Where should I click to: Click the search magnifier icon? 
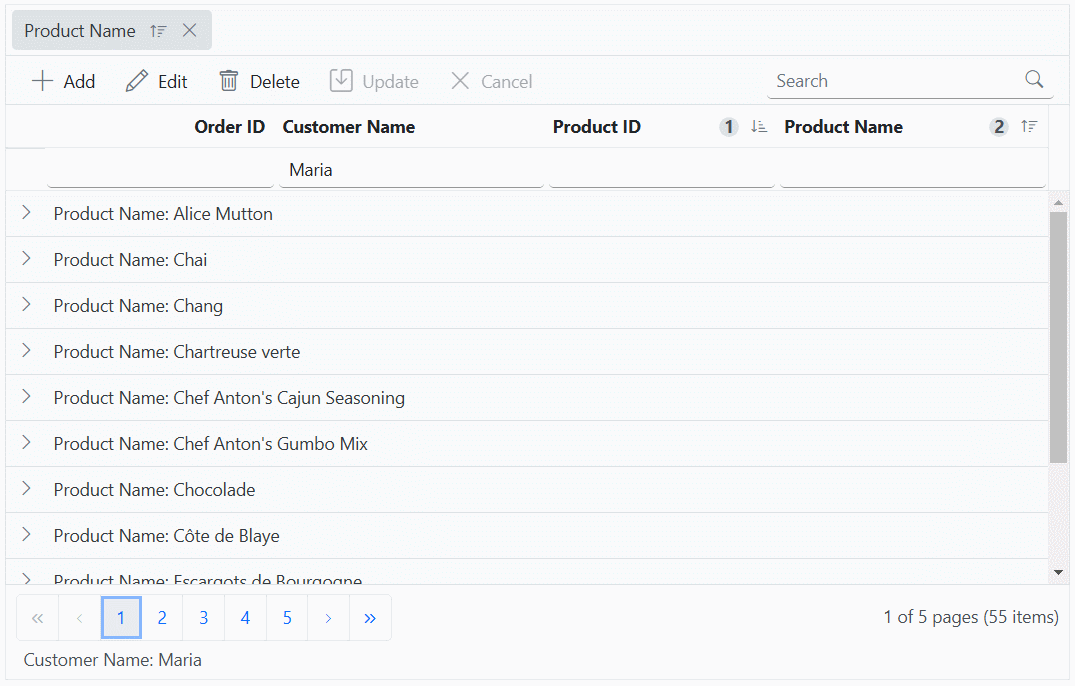click(1034, 79)
